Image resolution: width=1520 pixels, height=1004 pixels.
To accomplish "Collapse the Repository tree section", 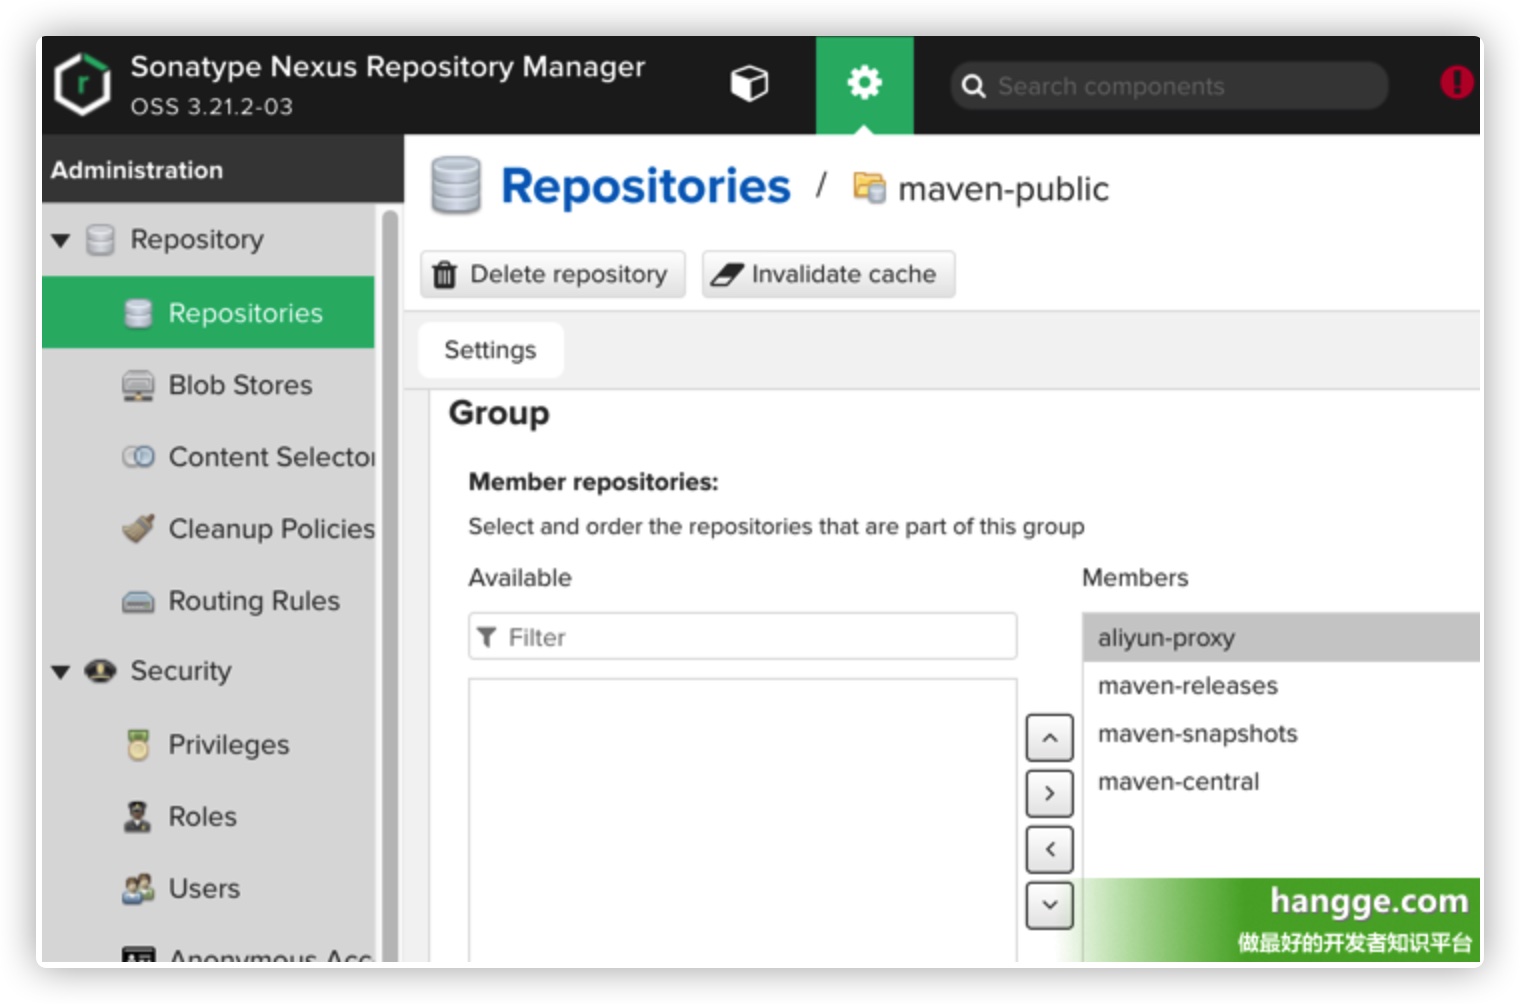I will [x=61, y=240].
